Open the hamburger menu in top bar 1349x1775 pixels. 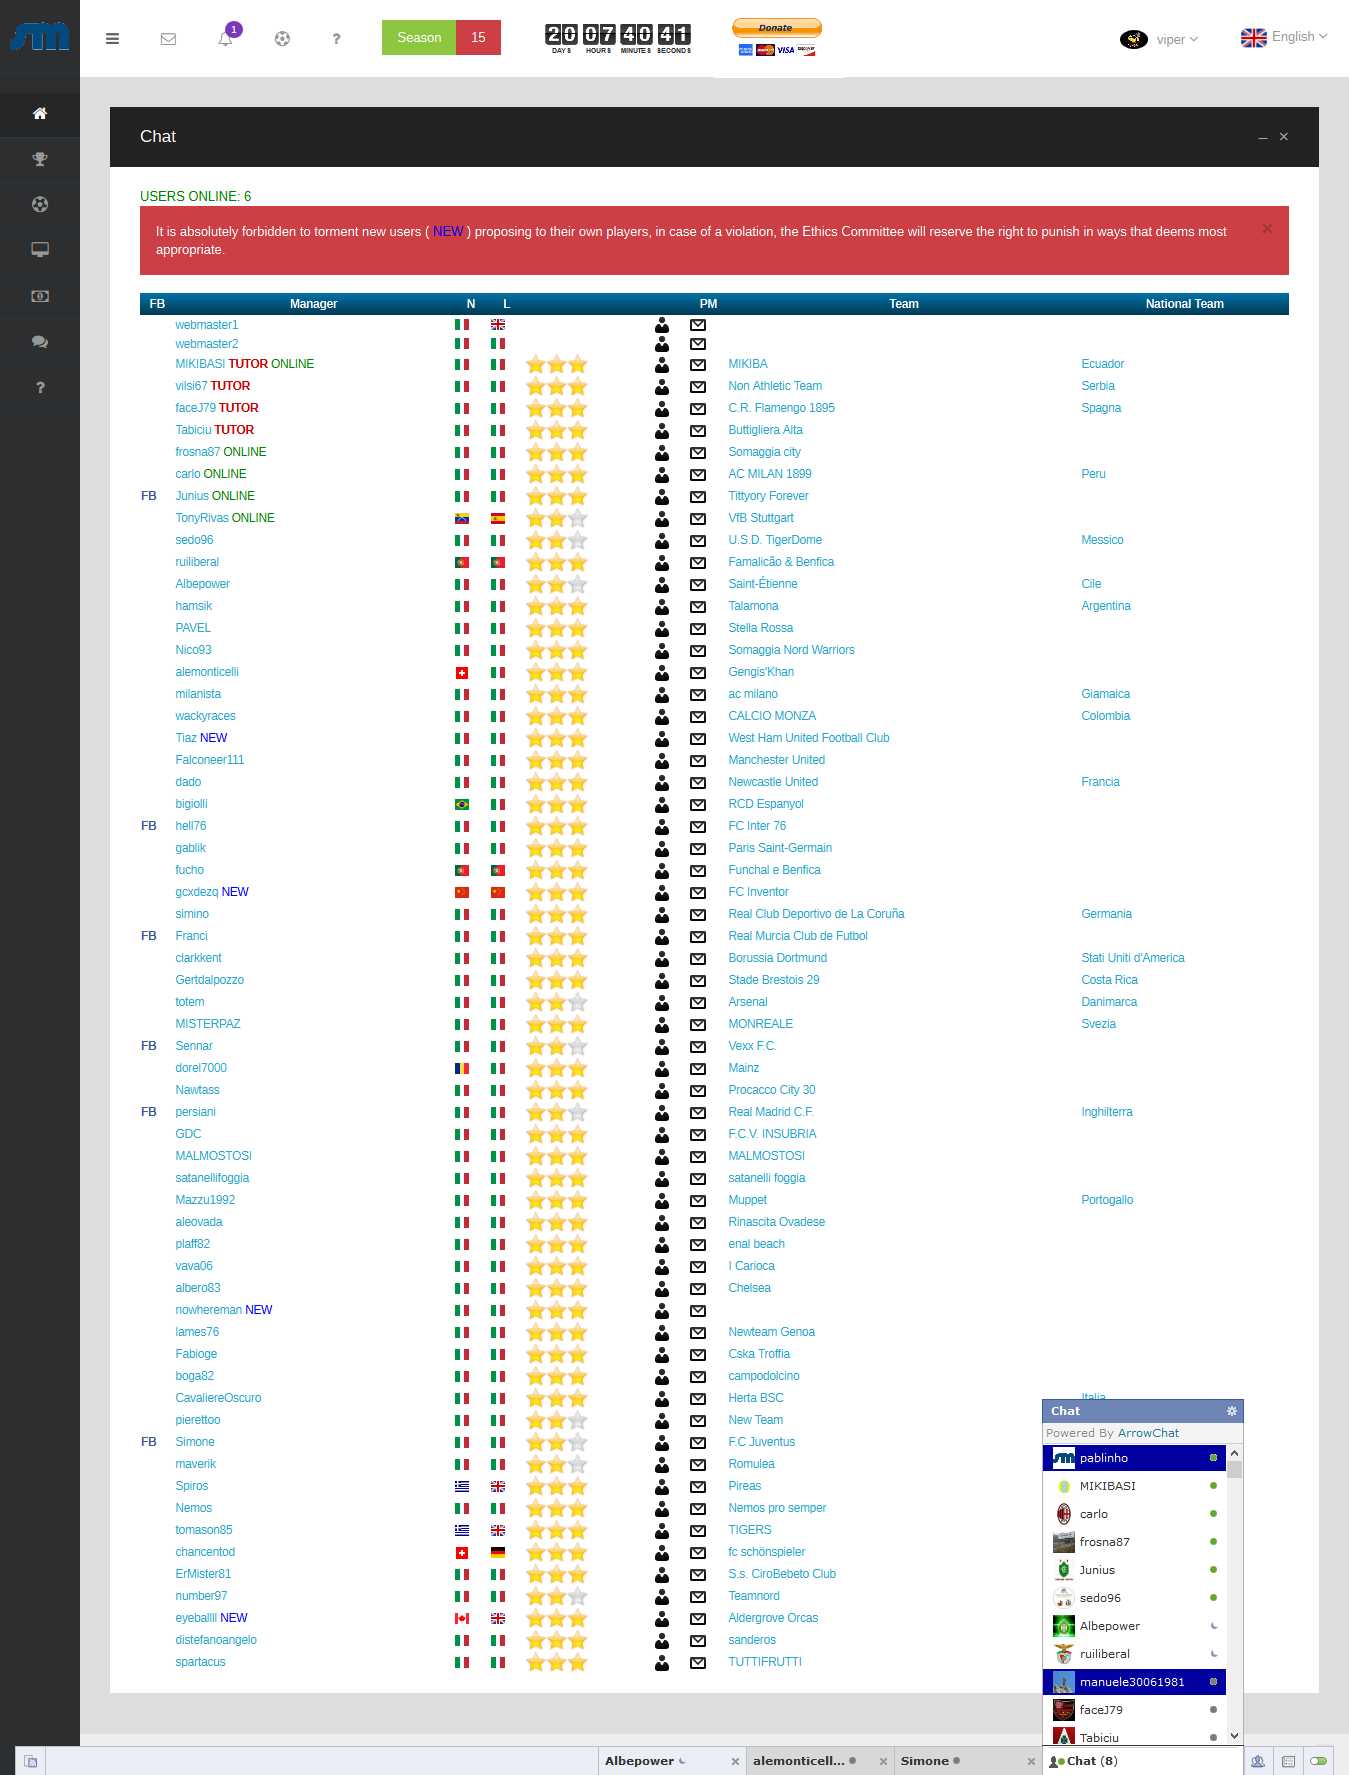tap(112, 38)
